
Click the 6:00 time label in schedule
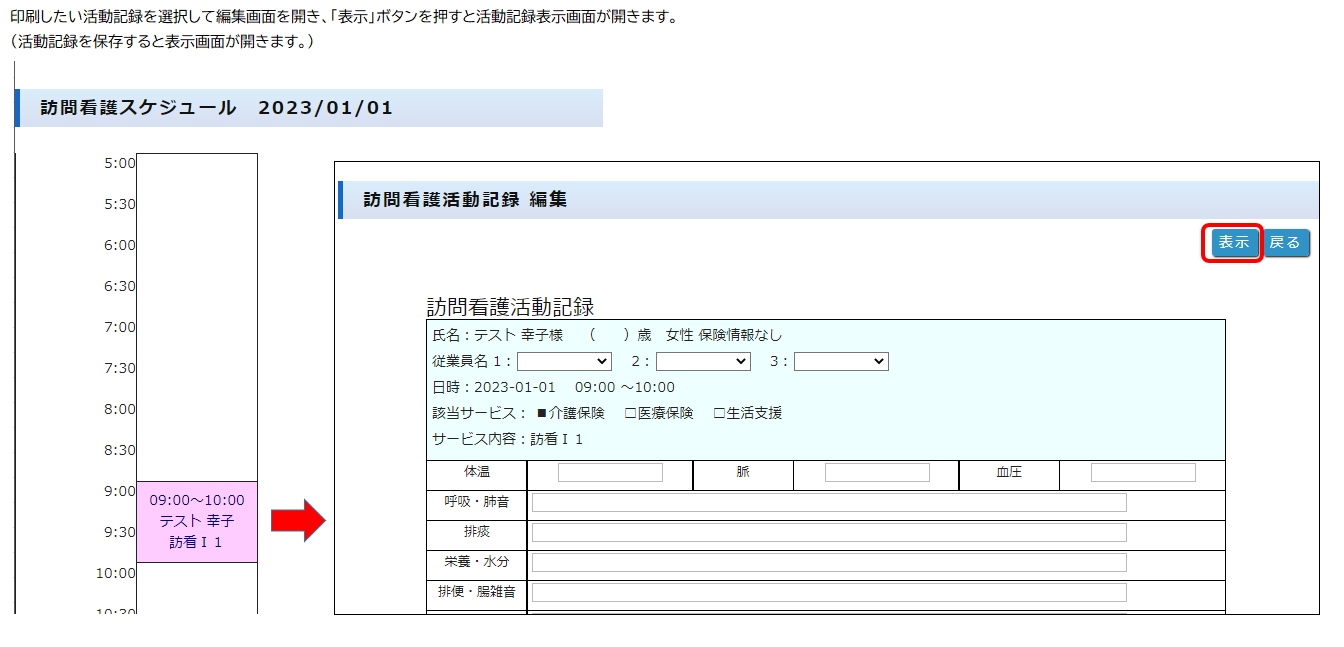pyautogui.click(x=119, y=245)
